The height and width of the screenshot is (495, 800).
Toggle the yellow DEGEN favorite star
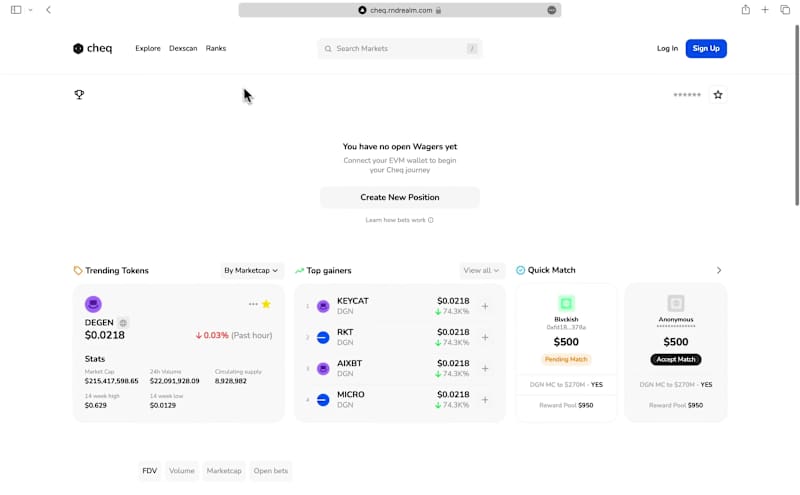[266, 304]
